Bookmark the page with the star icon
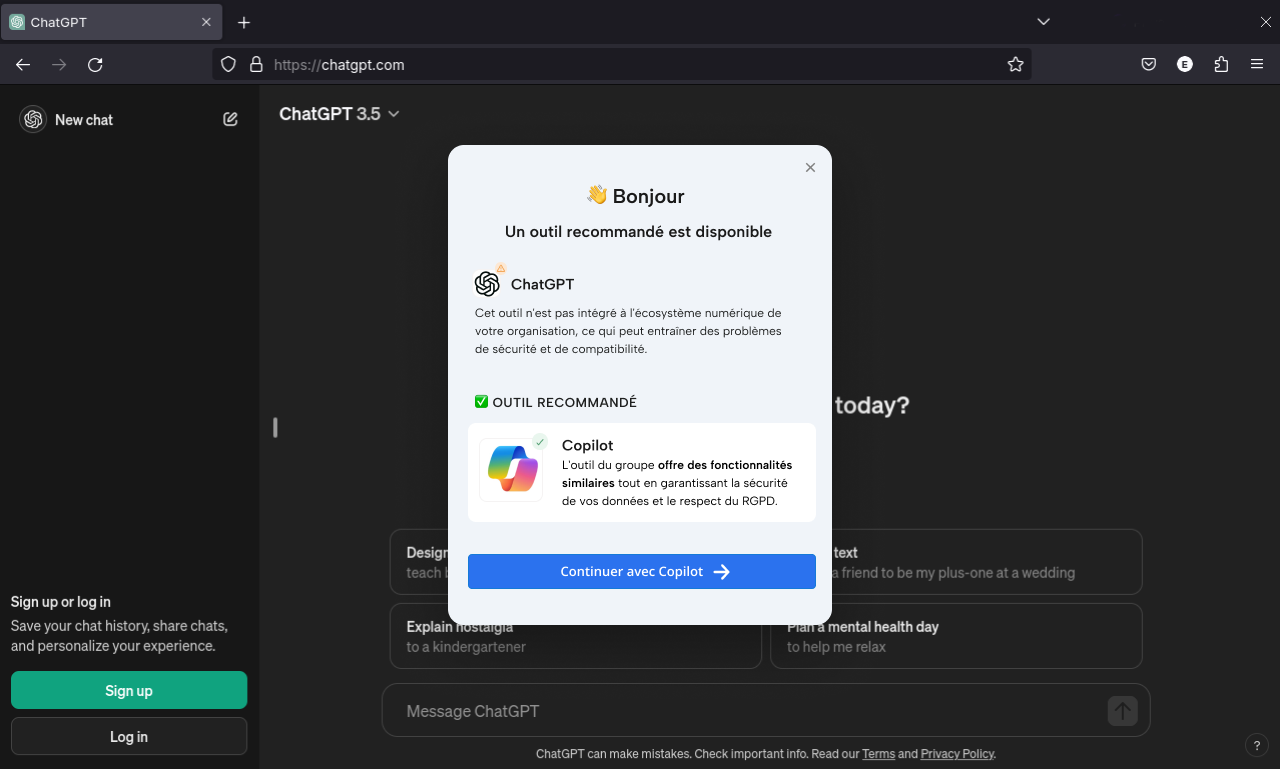1280x769 pixels. coord(1016,64)
